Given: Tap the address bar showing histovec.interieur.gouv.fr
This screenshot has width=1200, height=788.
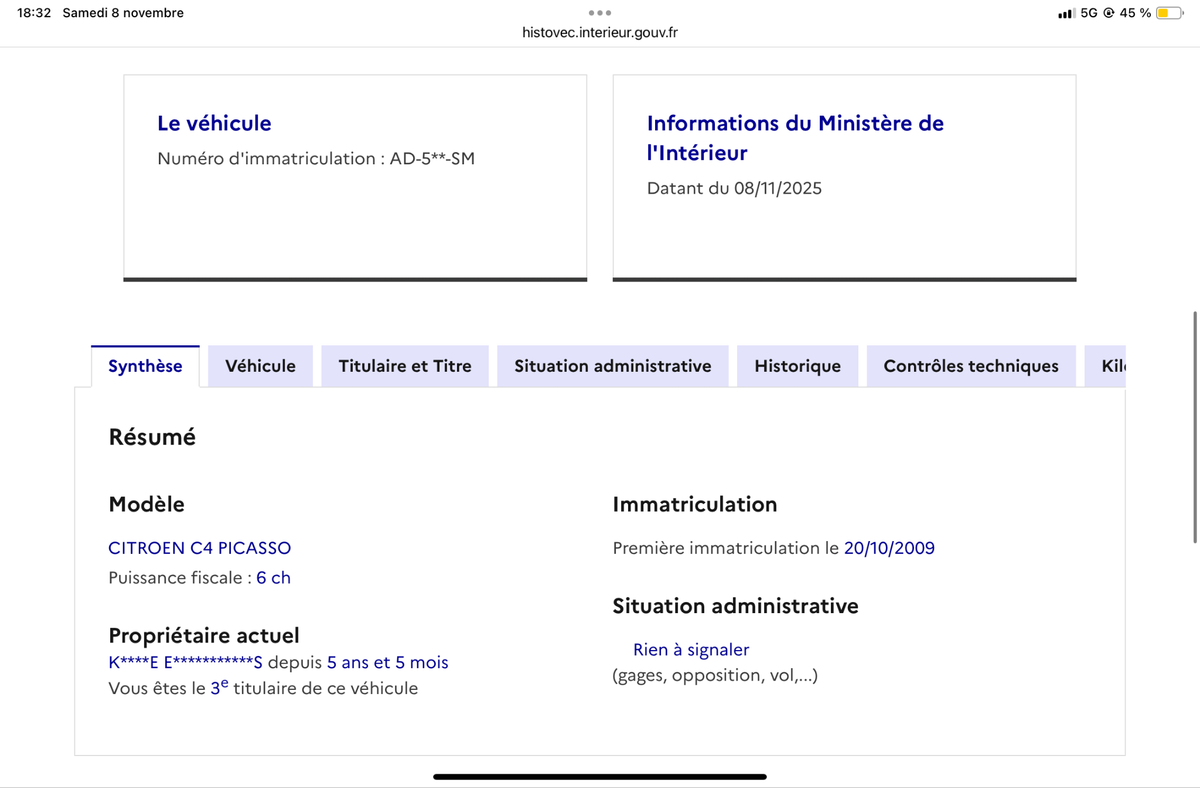Looking at the screenshot, I should click(599, 31).
